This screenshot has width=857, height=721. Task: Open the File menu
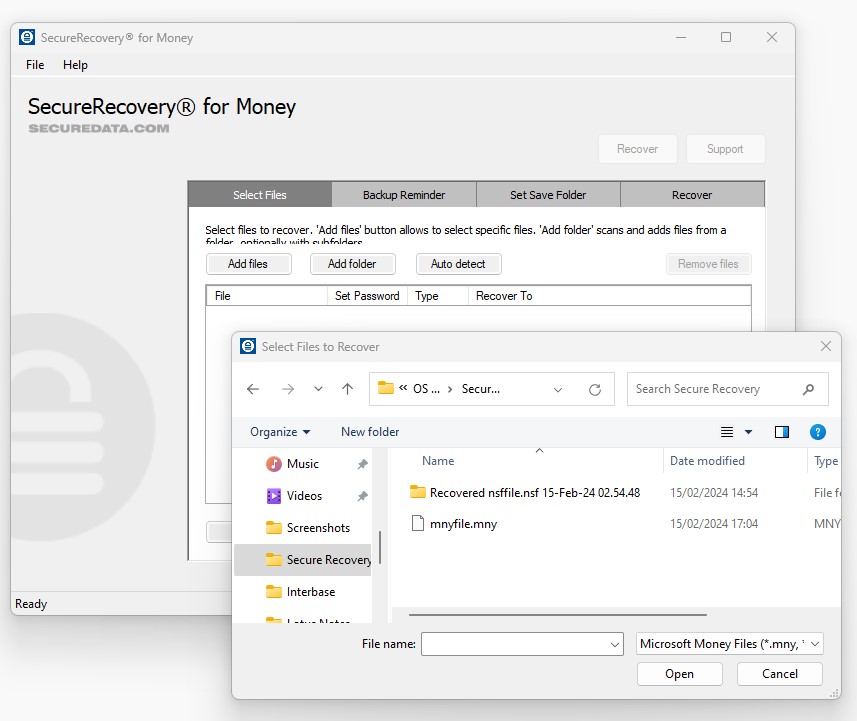click(35, 65)
